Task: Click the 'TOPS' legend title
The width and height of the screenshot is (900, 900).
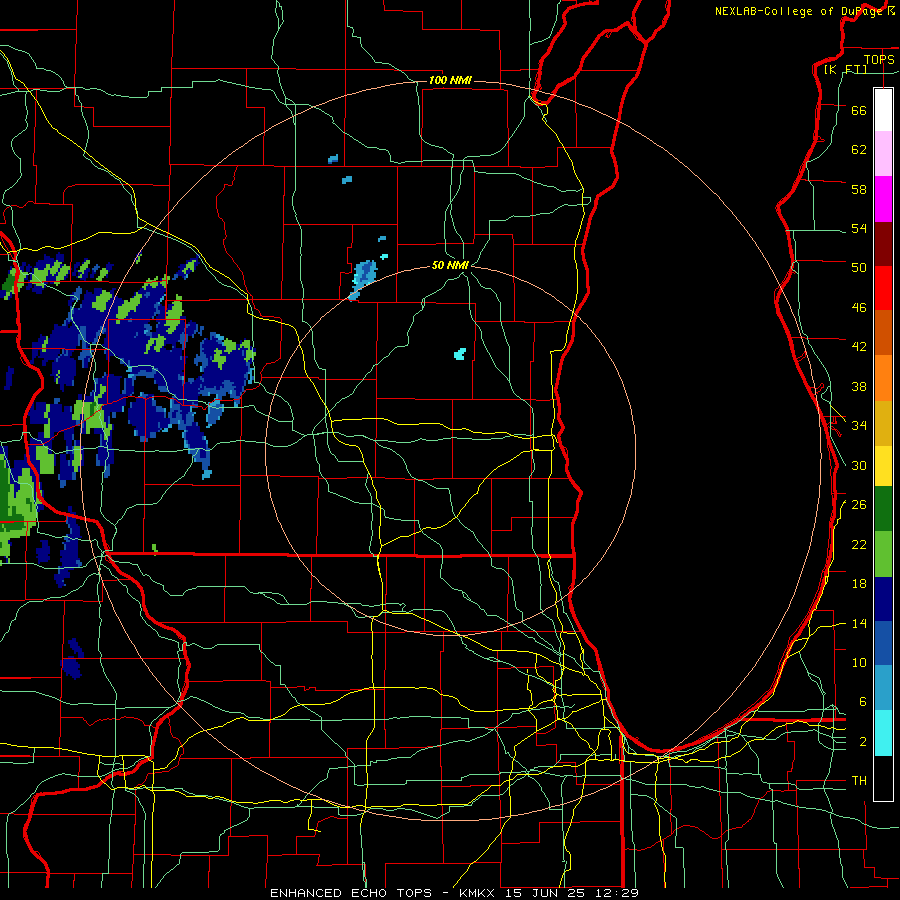Action: (x=879, y=59)
